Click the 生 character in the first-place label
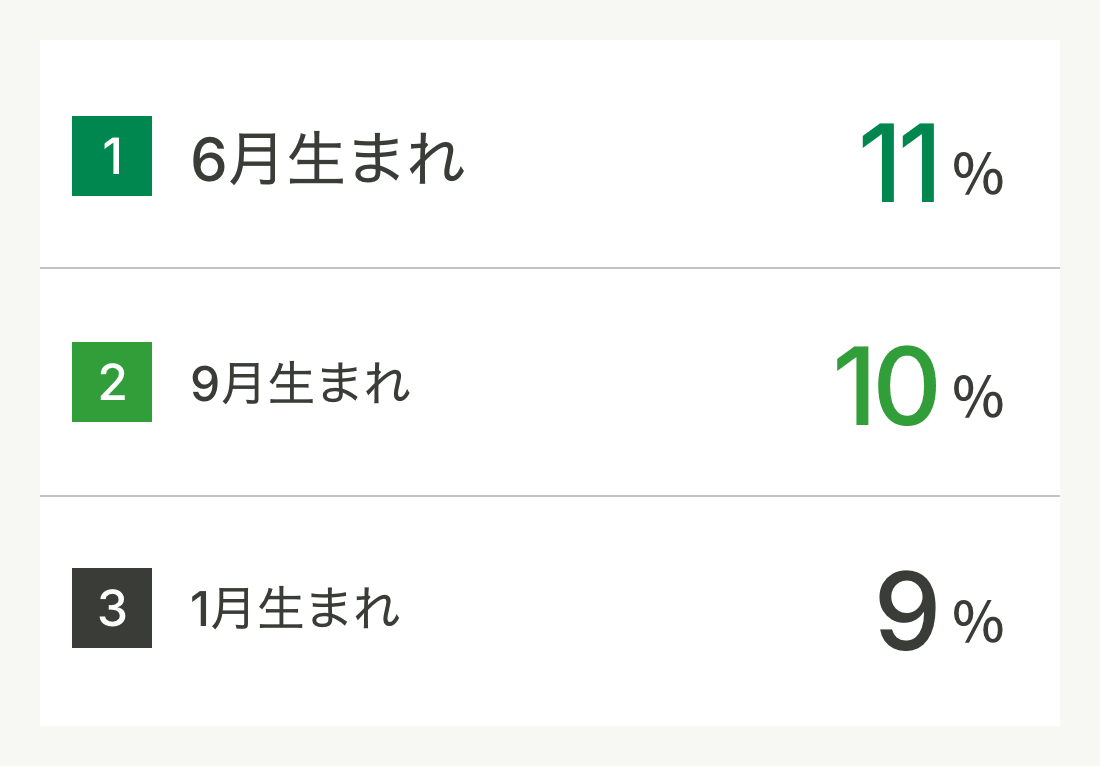 pos(316,159)
